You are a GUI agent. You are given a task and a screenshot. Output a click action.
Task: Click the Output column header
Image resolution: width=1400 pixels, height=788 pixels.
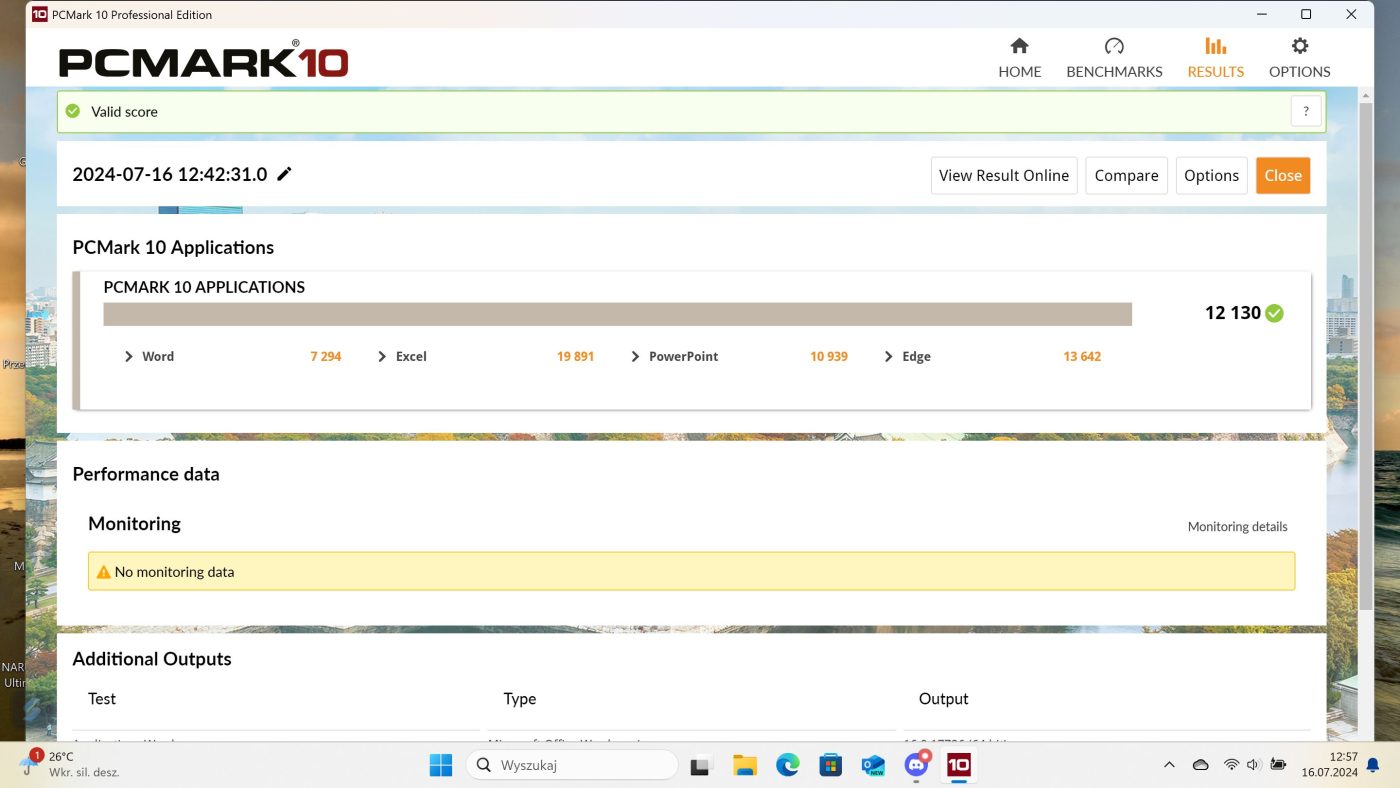(x=943, y=698)
